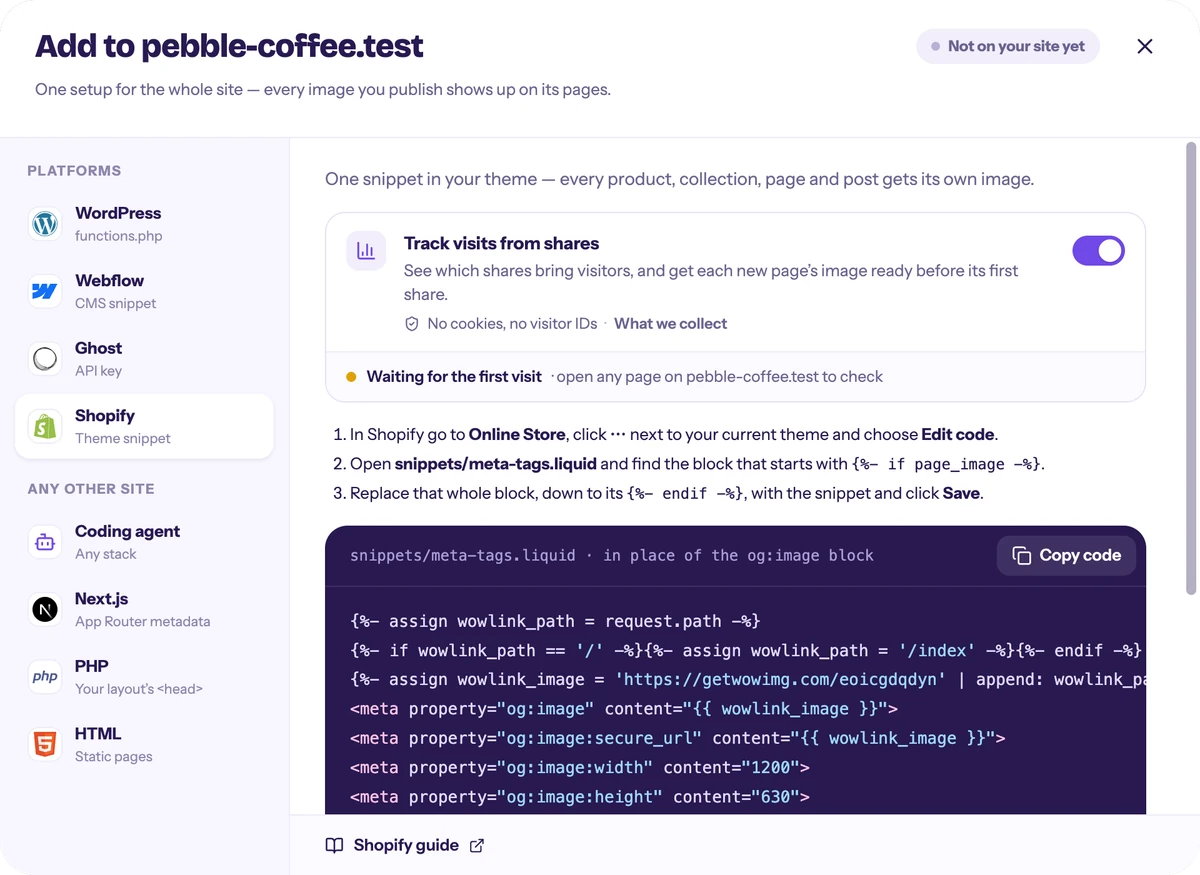Click step 3 Replace that whole block

pos(658,494)
